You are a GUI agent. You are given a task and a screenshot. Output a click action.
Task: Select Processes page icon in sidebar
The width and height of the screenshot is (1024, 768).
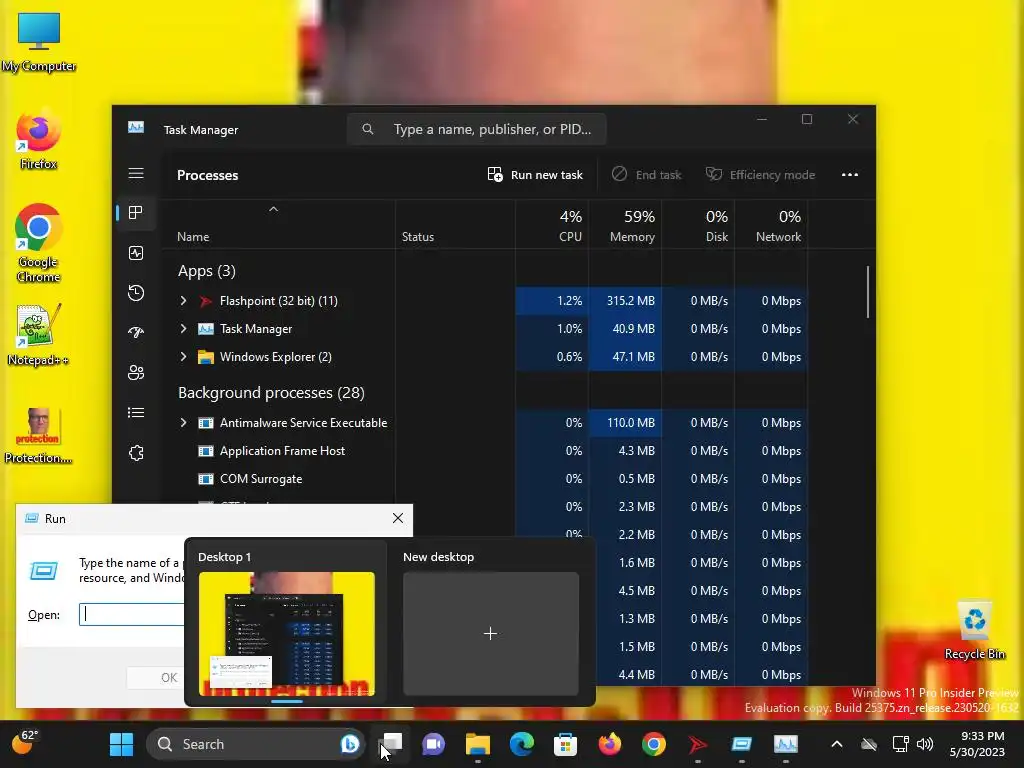(136, 212)
